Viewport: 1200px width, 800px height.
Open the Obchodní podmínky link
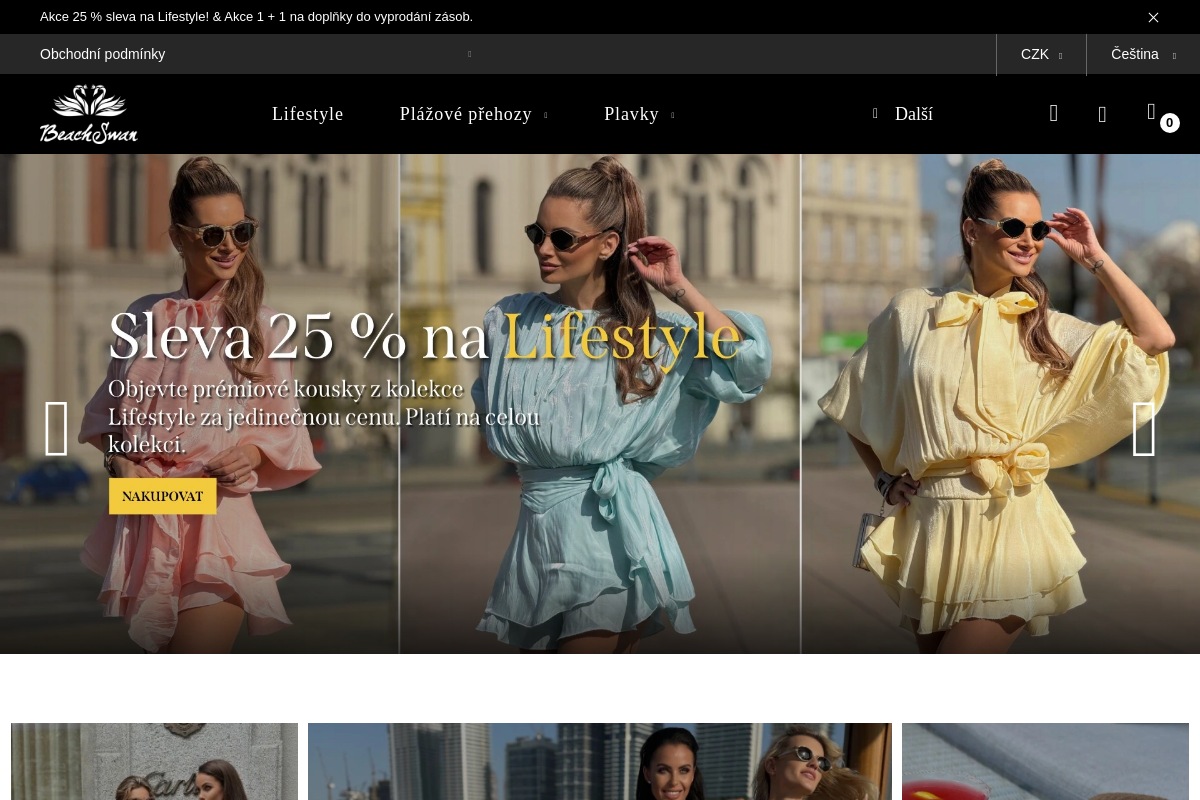pos(103,54)
